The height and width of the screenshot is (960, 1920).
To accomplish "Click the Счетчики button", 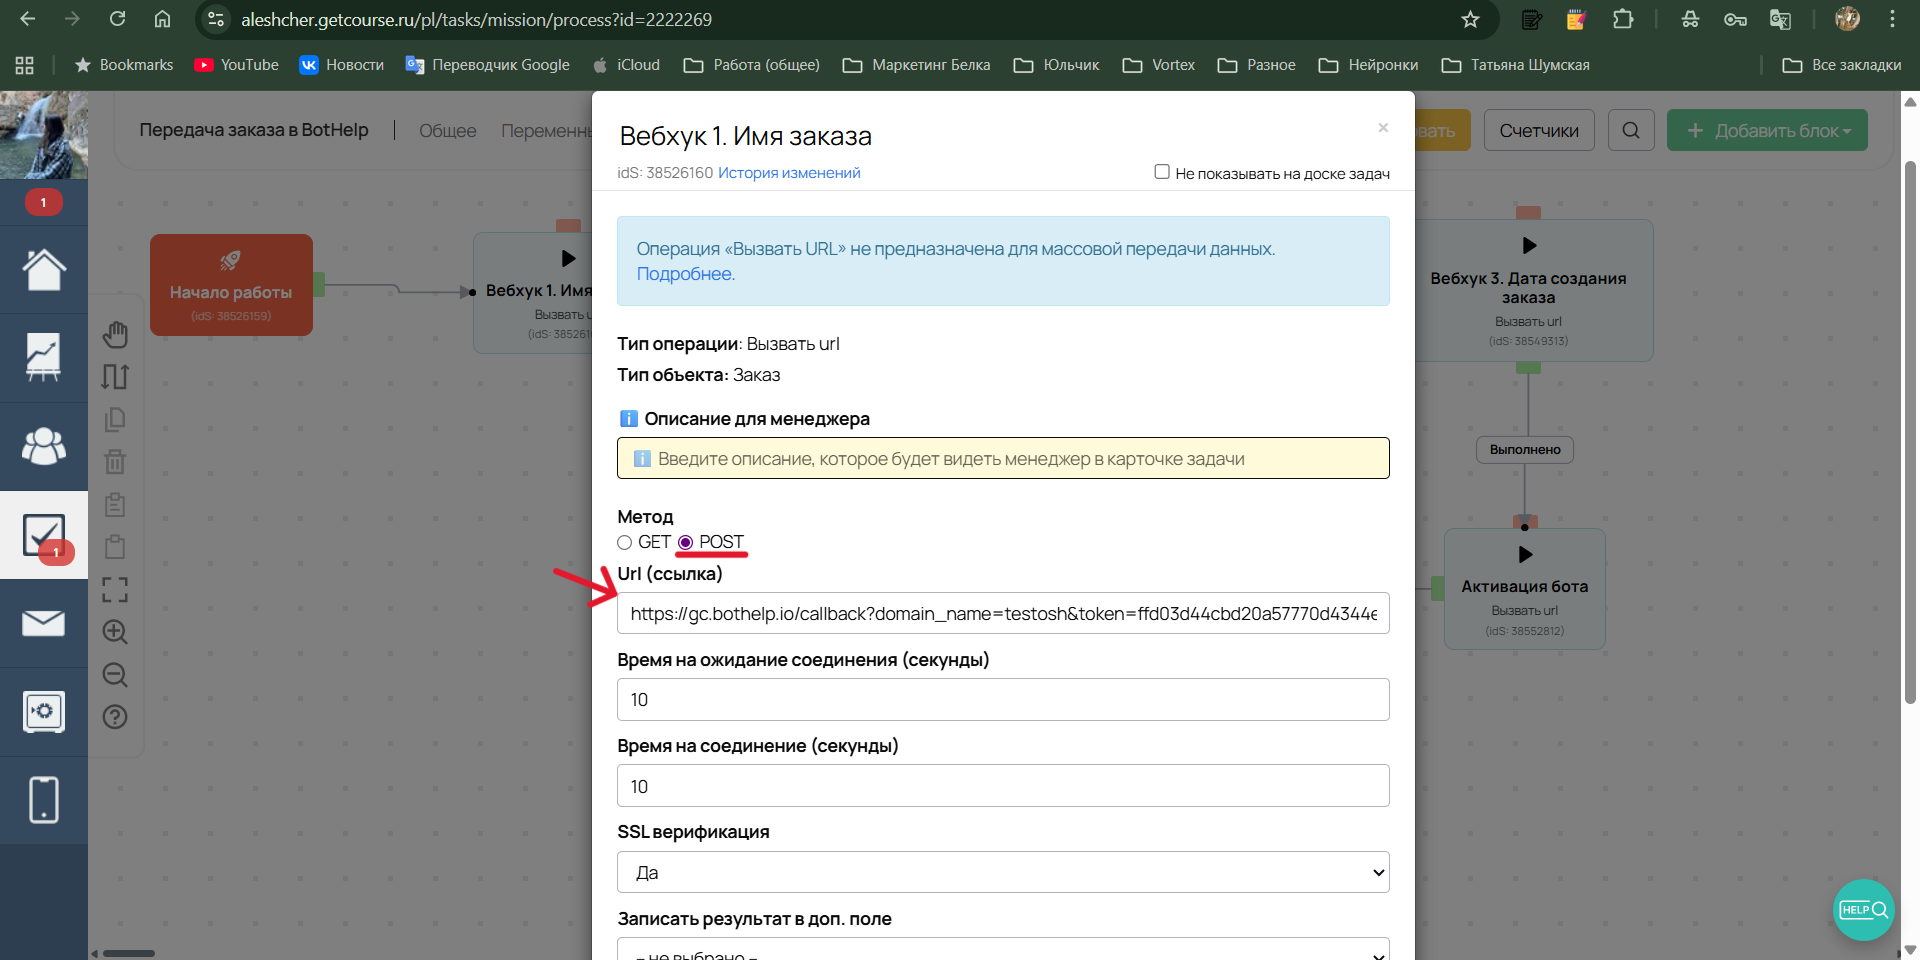I will pos(1538,131).
